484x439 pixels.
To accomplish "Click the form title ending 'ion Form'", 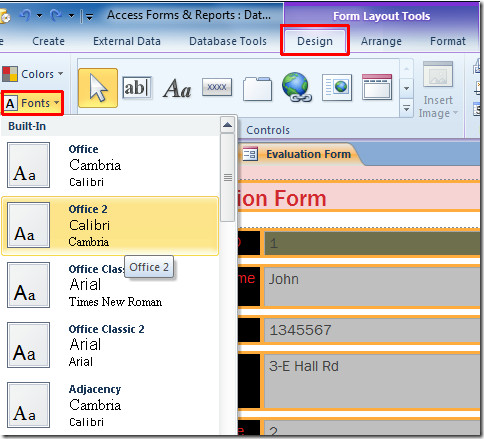I will click(x=283, y=199).
